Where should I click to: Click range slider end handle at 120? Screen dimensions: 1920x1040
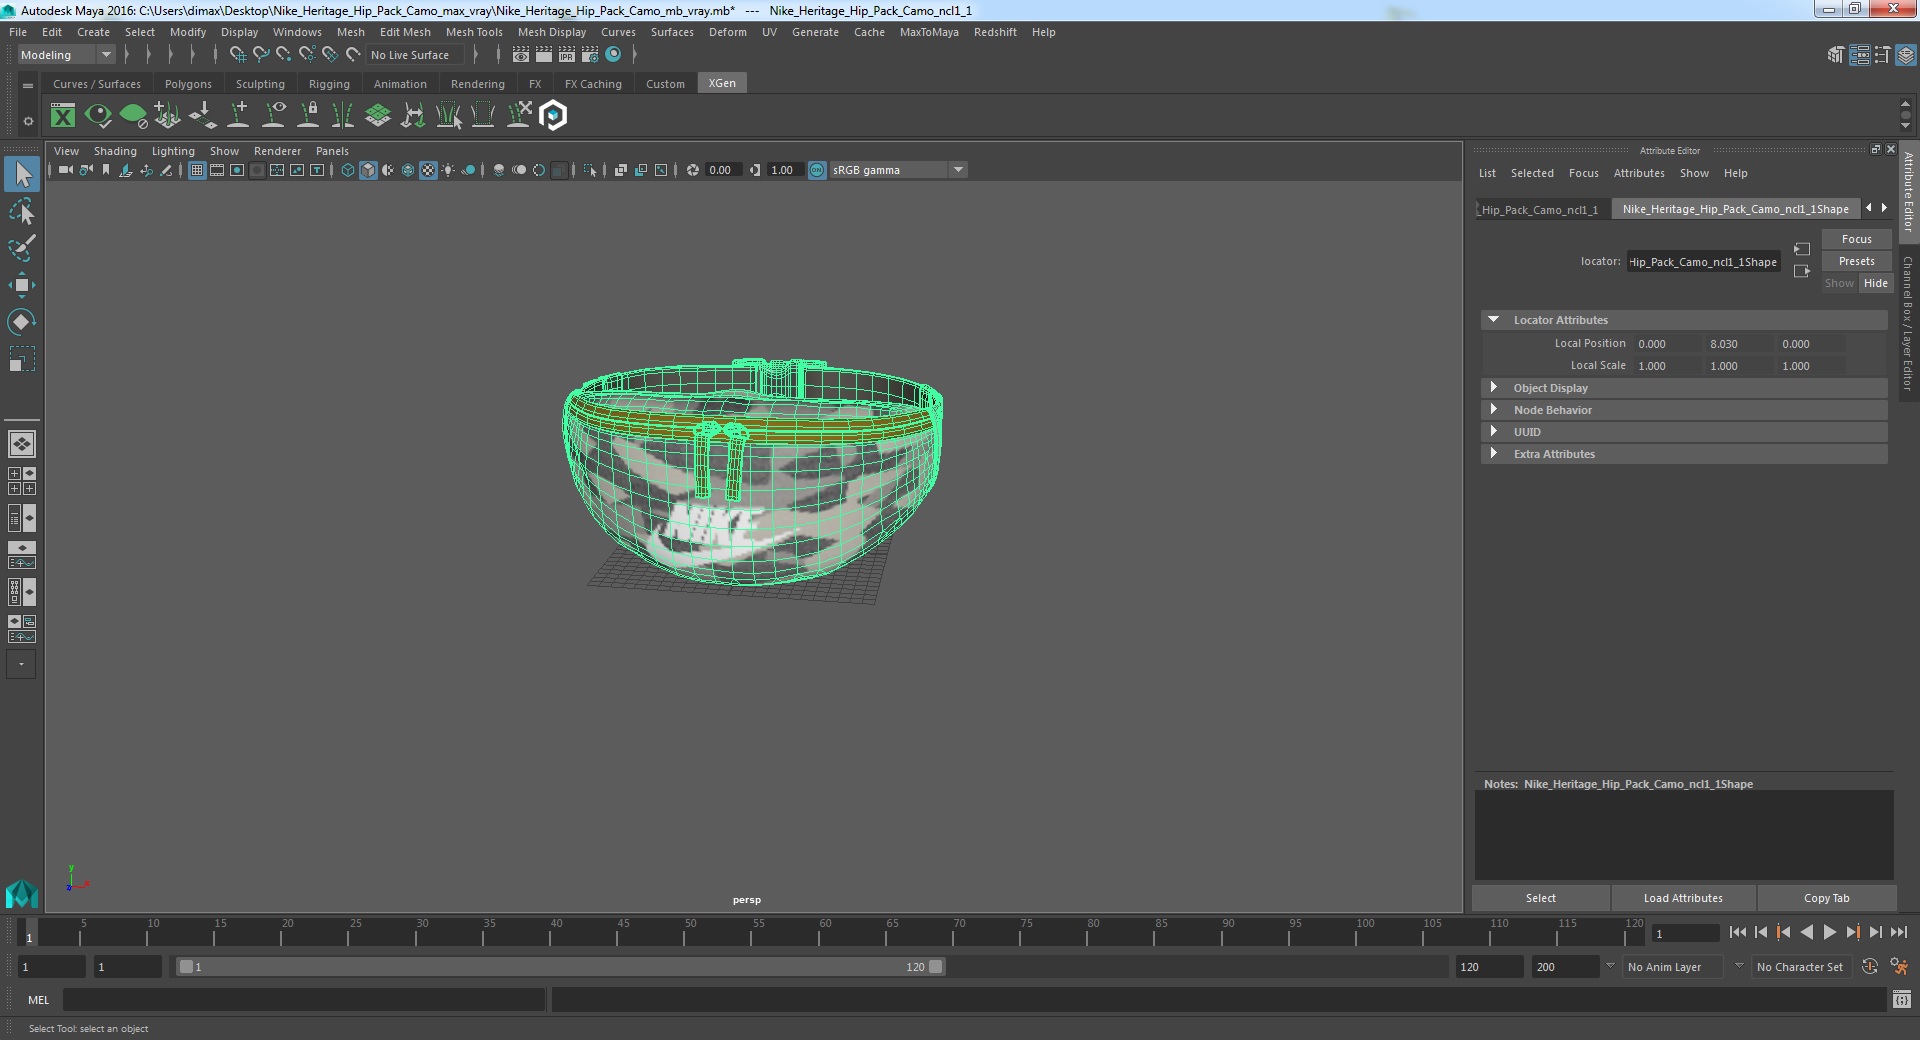(935, 967)
